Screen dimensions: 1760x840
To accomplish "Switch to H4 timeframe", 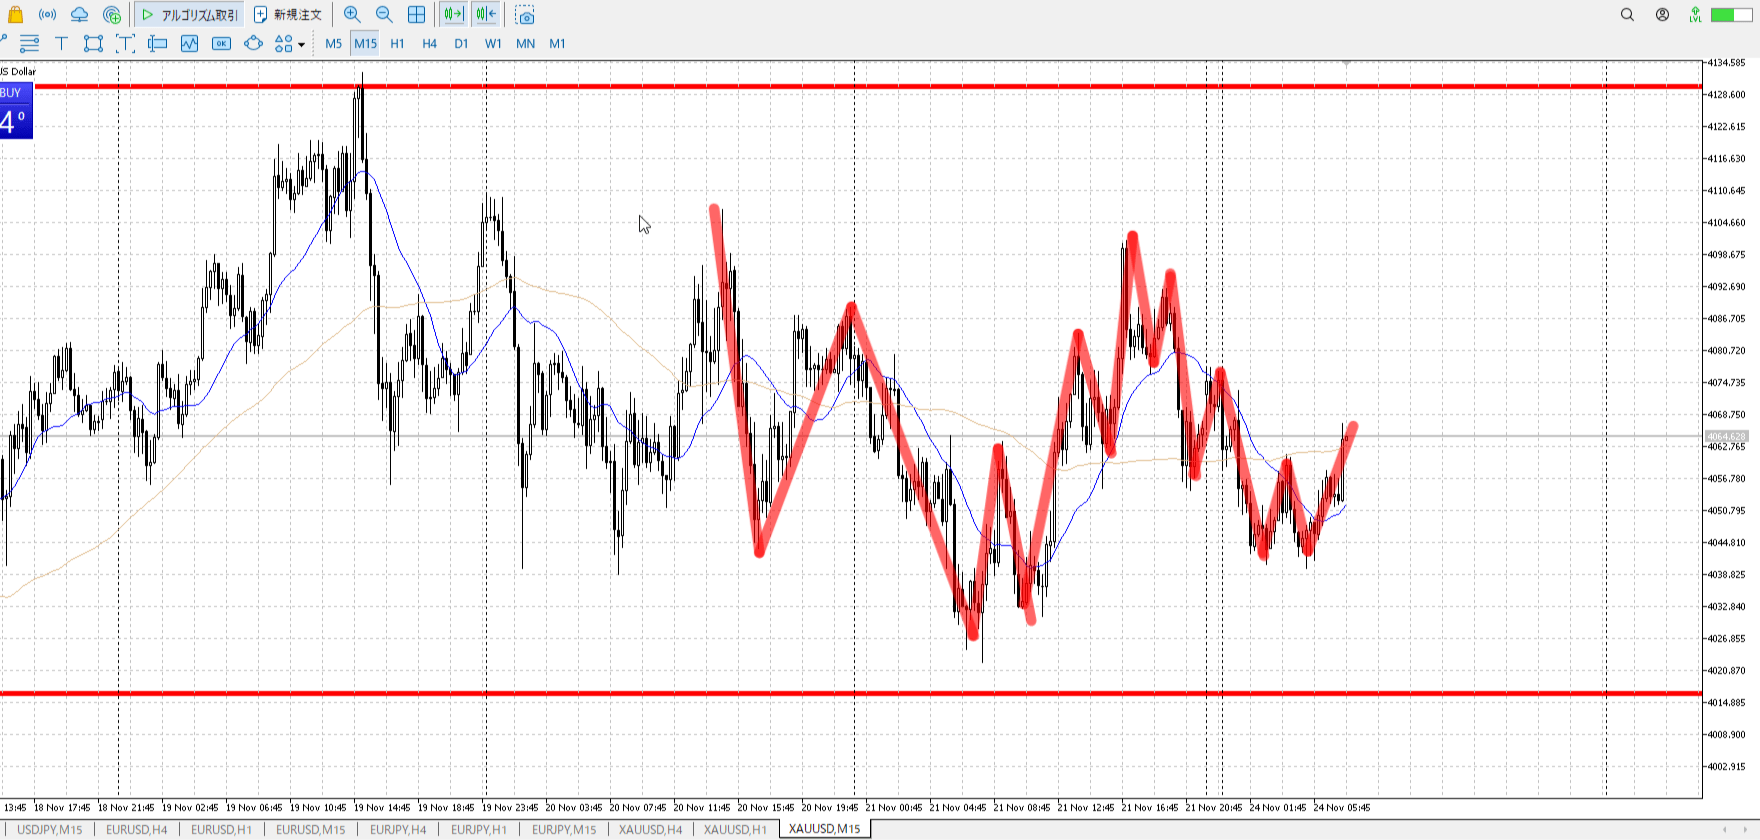I will 429,43.
